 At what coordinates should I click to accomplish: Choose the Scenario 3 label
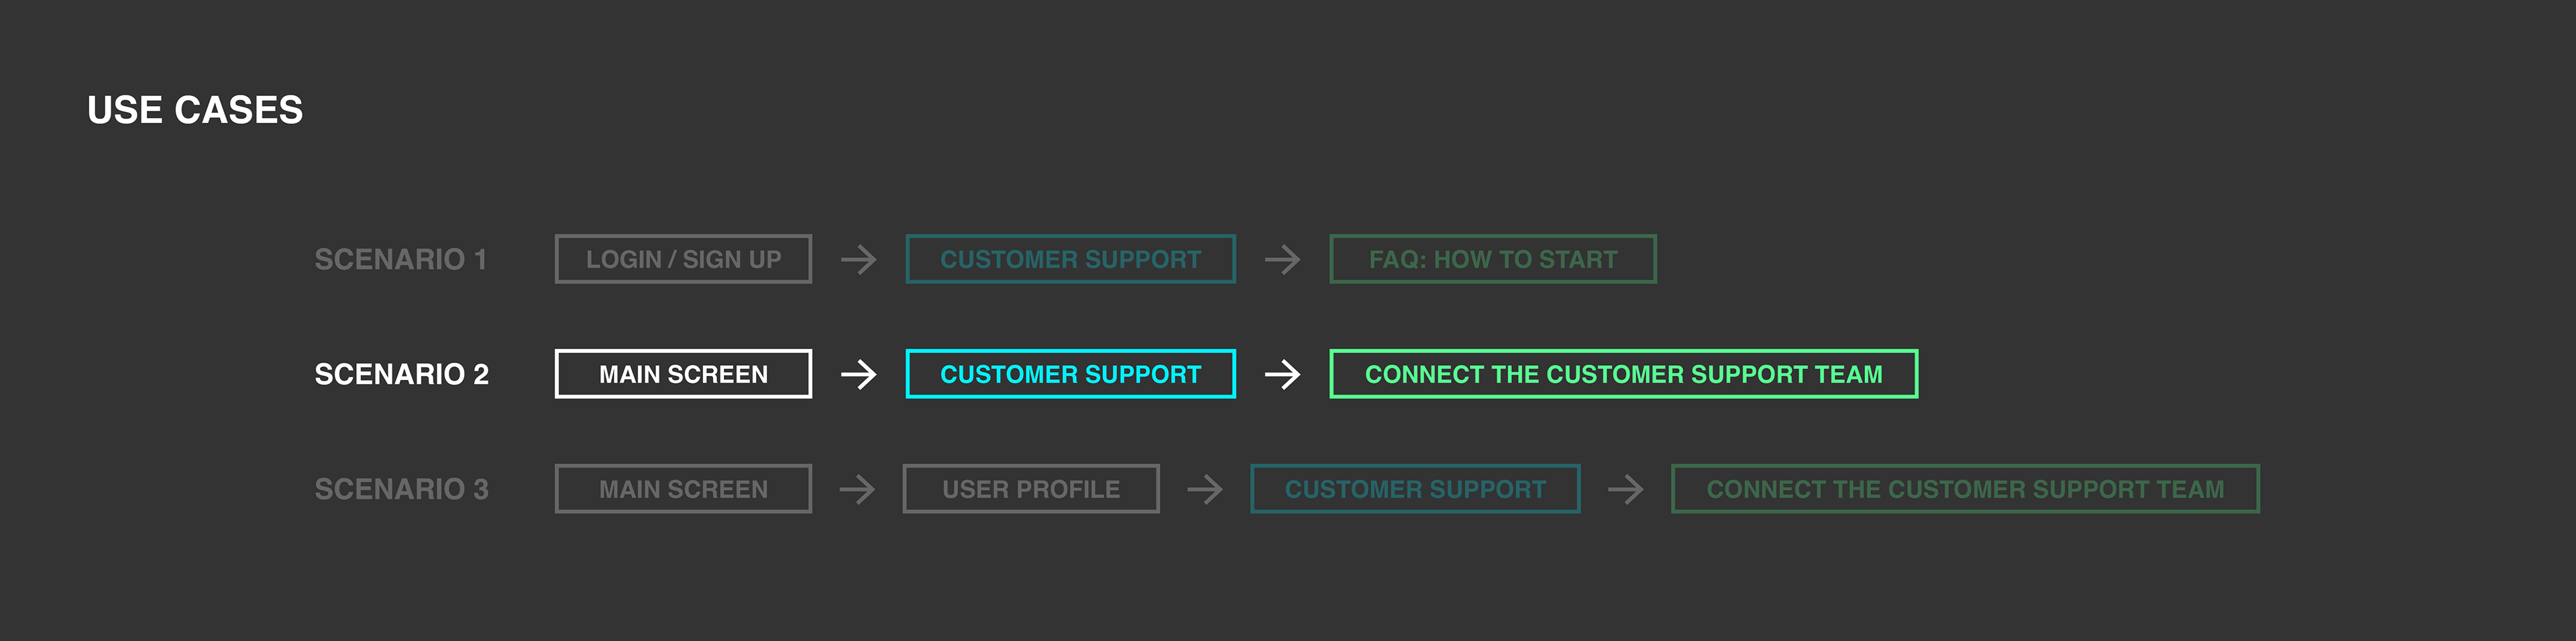pos(401,490)
